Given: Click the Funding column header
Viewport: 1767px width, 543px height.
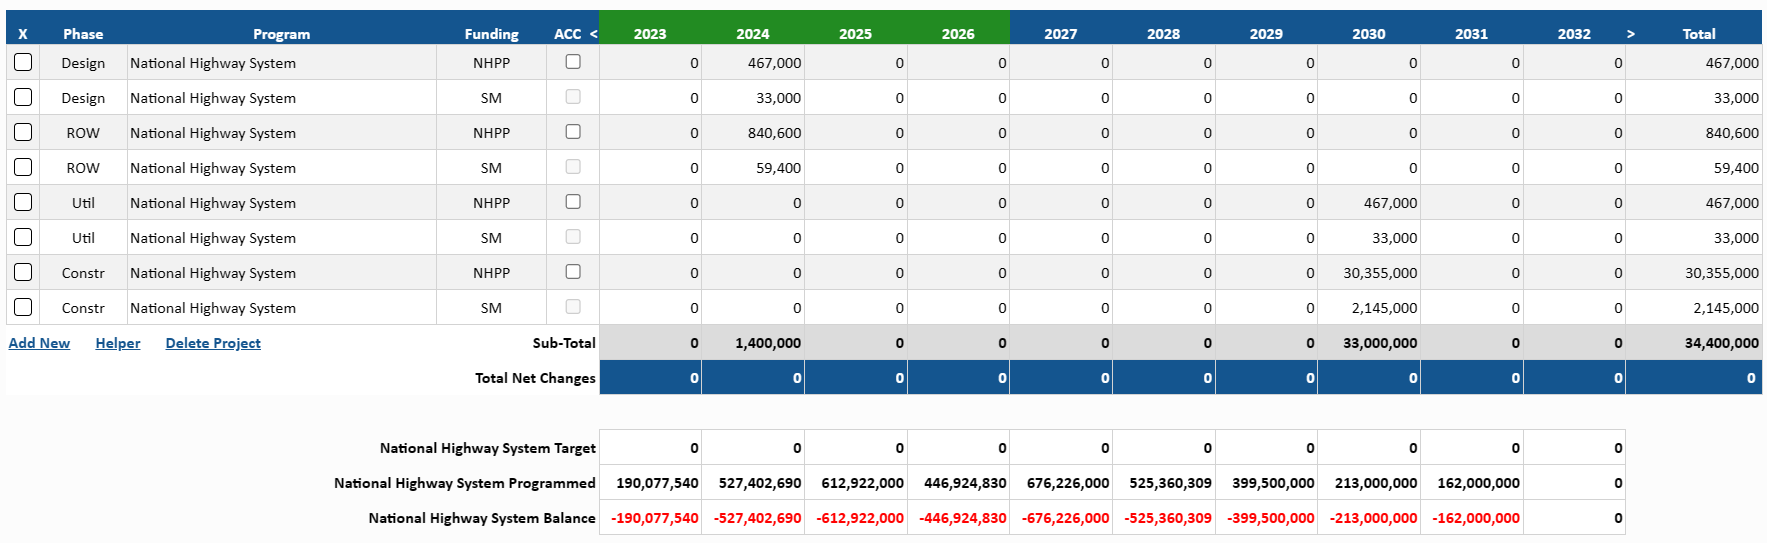Looking at the screenshot, I should [491, 33].
